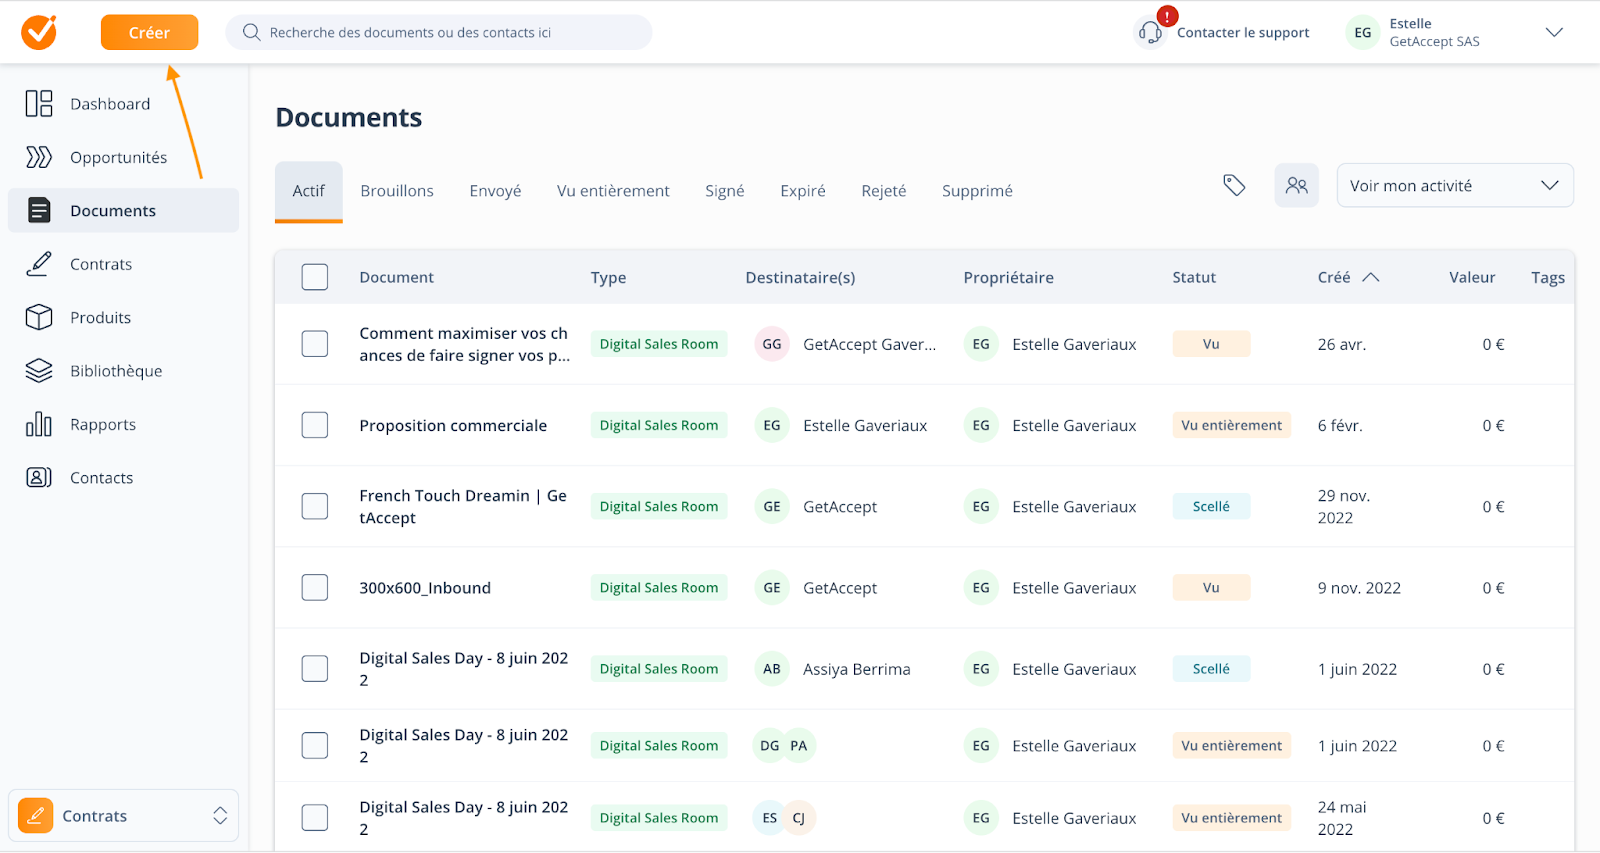Check the 24 mai 2022 row checkbox
This screenshot has height=853, width=1600.
point(315,817)
